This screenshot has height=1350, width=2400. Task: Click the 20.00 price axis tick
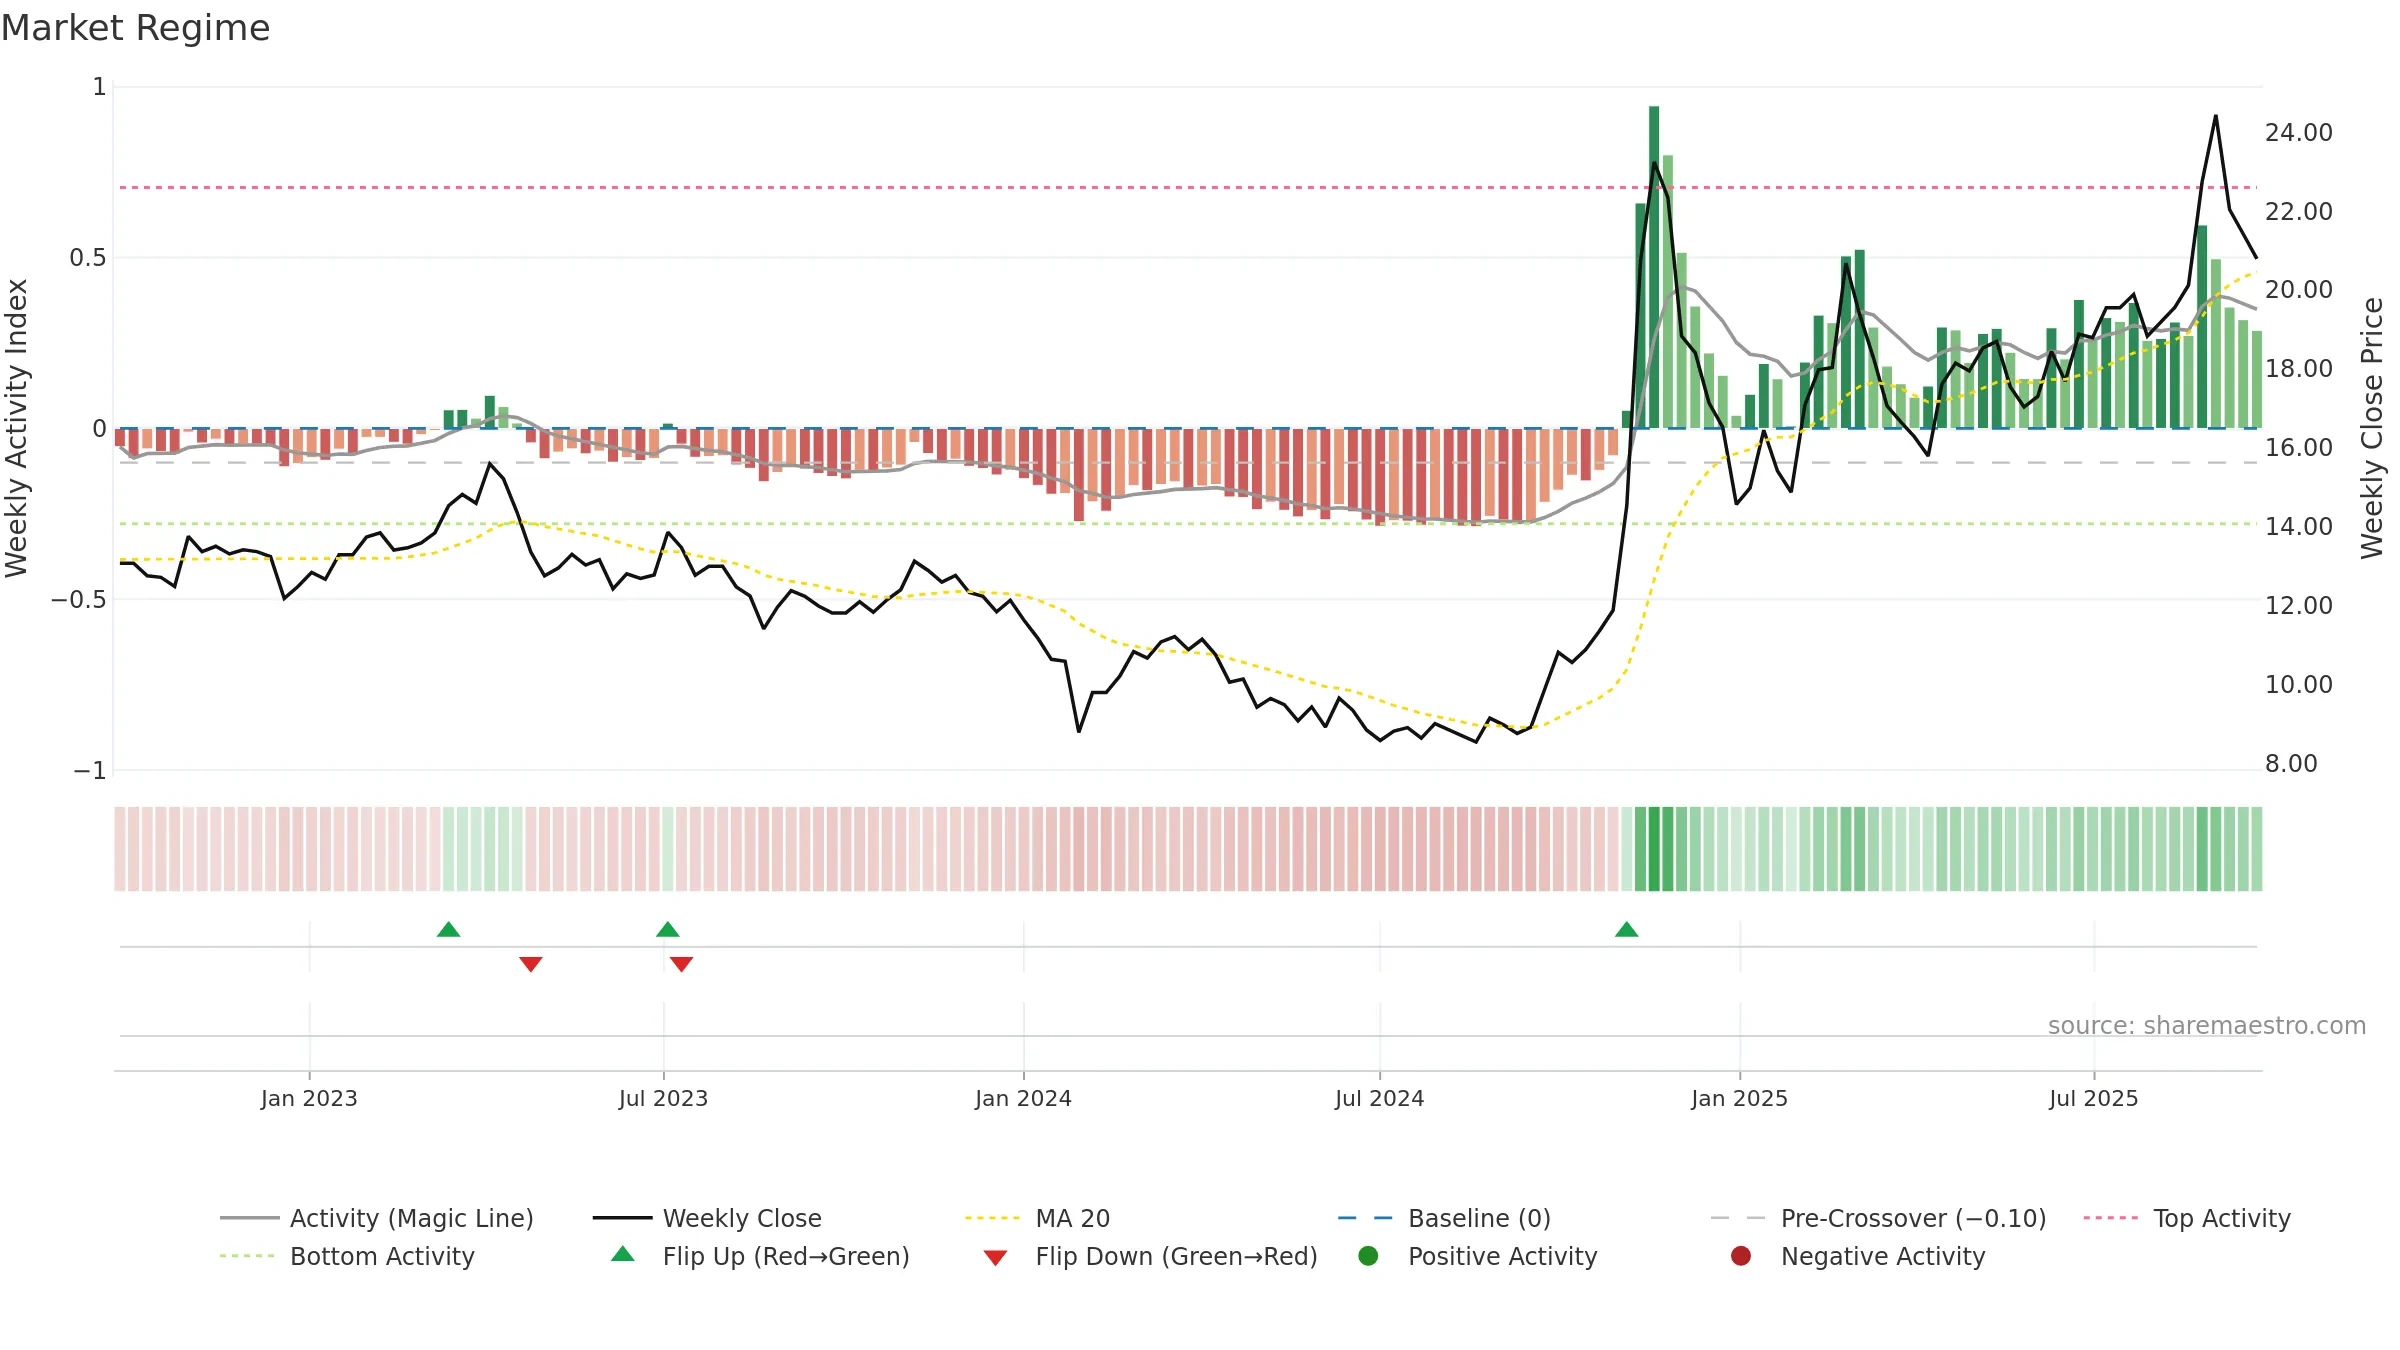point(2298,289)
